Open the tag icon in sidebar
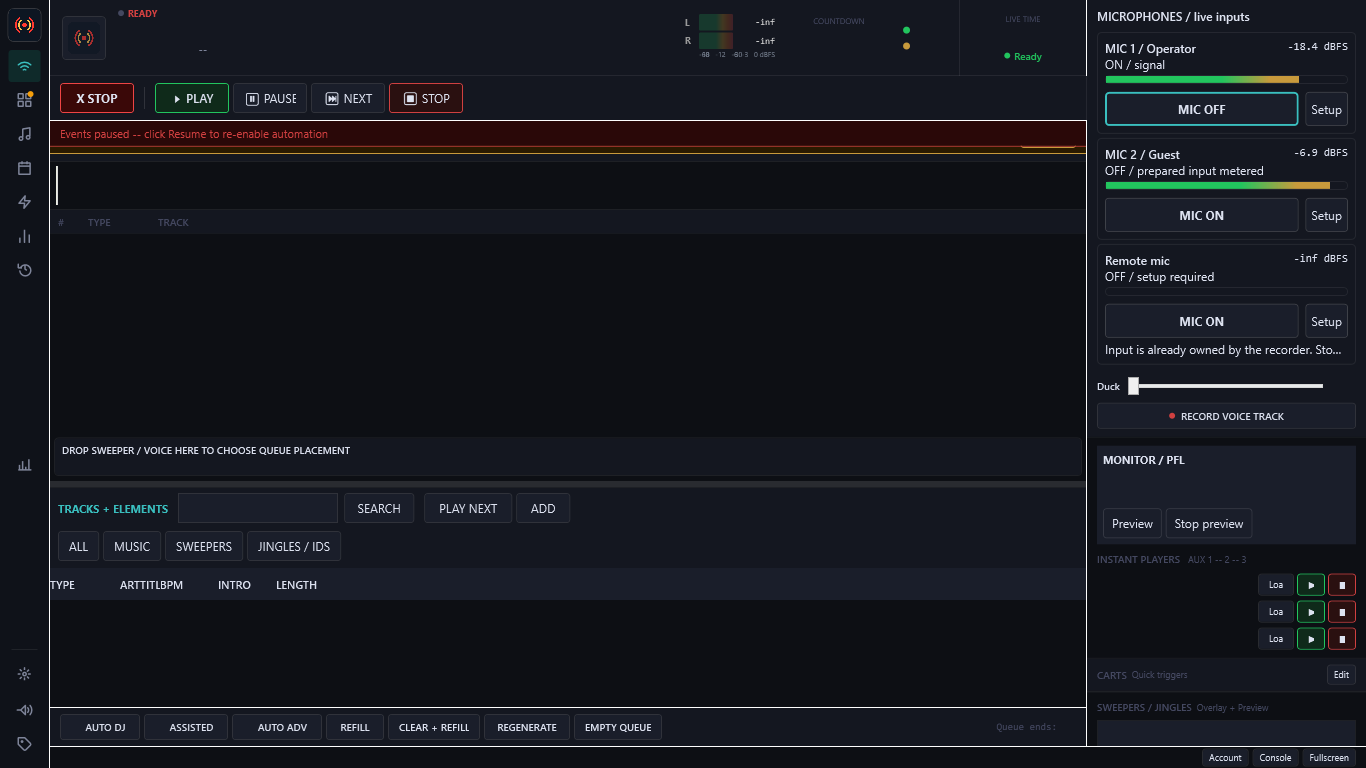The height and width of the screenshot is (768, 1366). (x=24, y=744)
